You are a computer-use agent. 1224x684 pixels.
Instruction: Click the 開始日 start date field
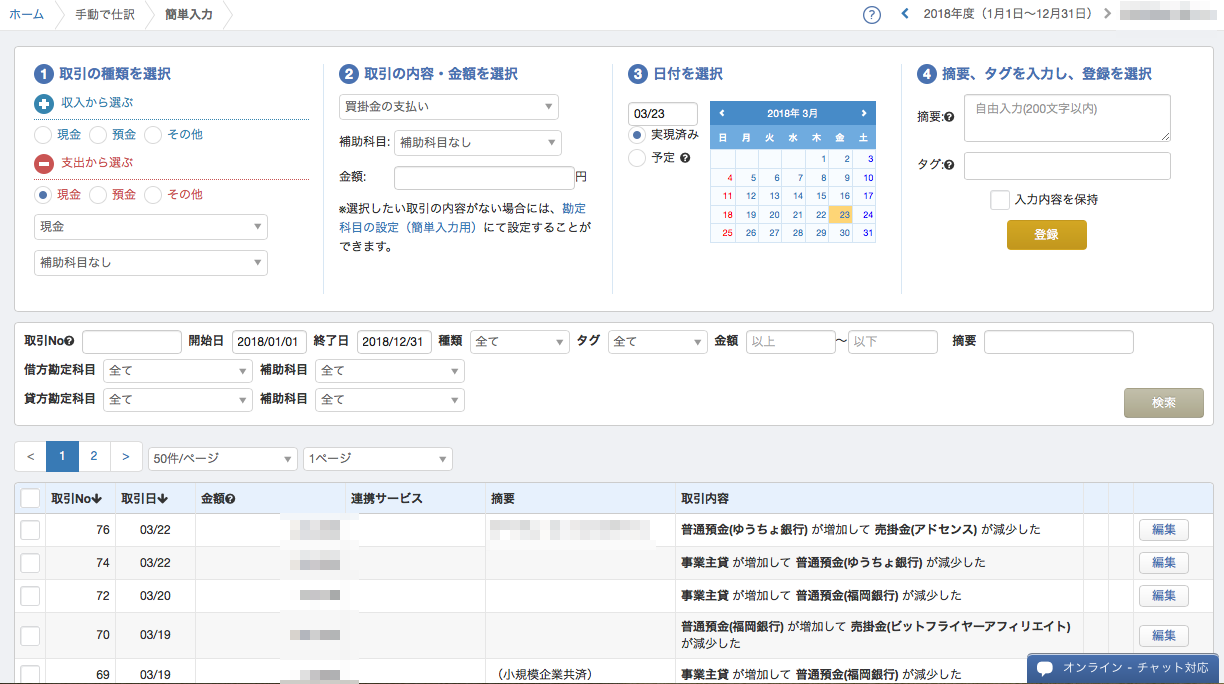click(269, 342)
